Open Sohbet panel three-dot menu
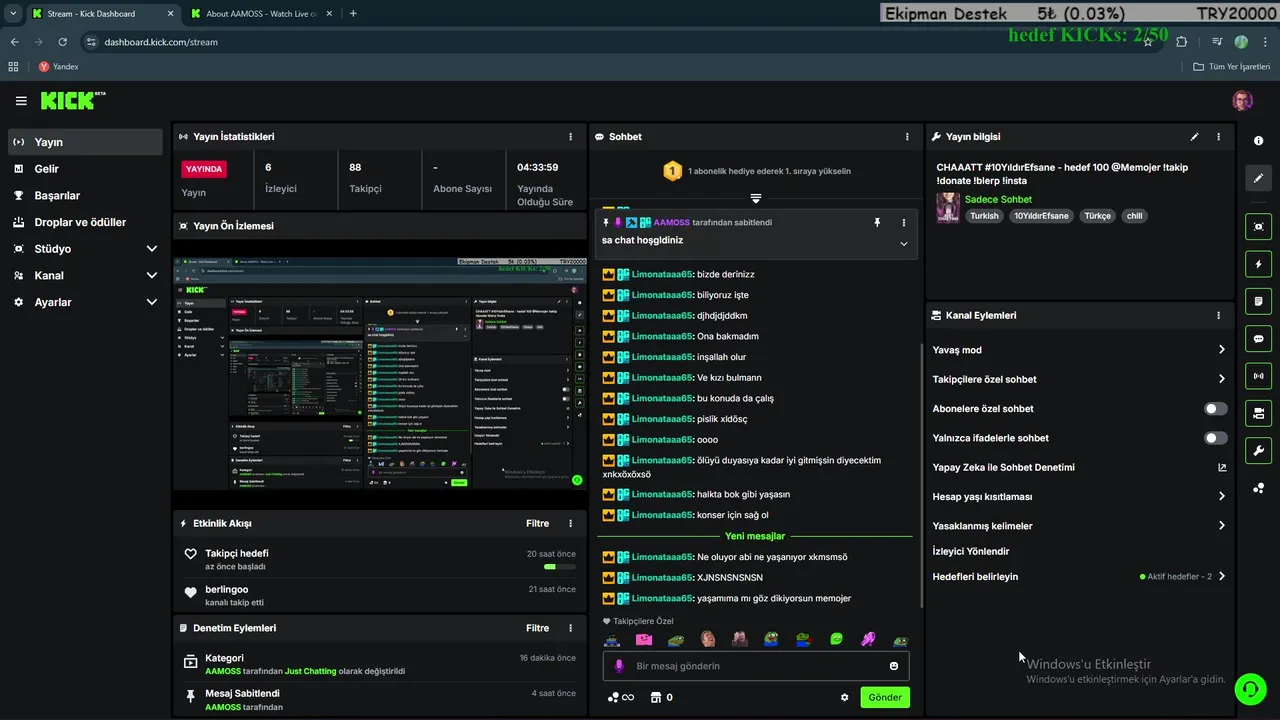The image size is (1280, 720). pos(907,137)
